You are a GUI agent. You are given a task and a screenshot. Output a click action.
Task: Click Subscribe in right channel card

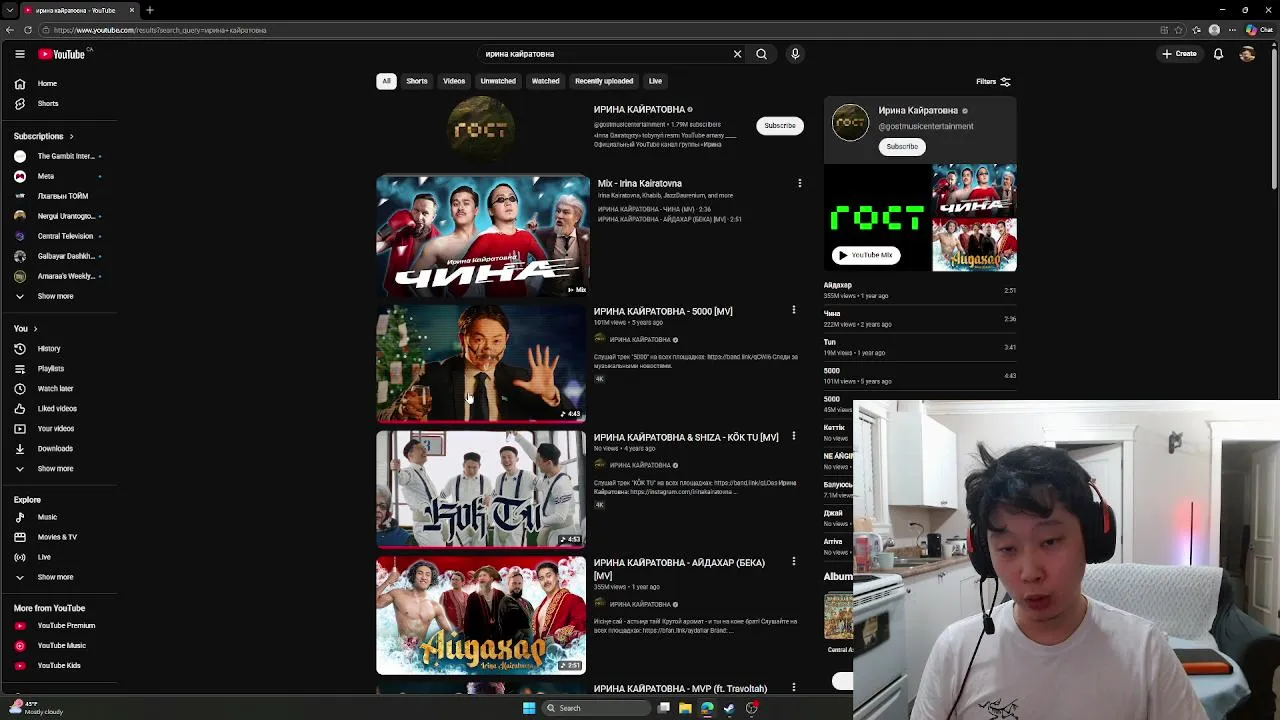(x=902, y=147)
